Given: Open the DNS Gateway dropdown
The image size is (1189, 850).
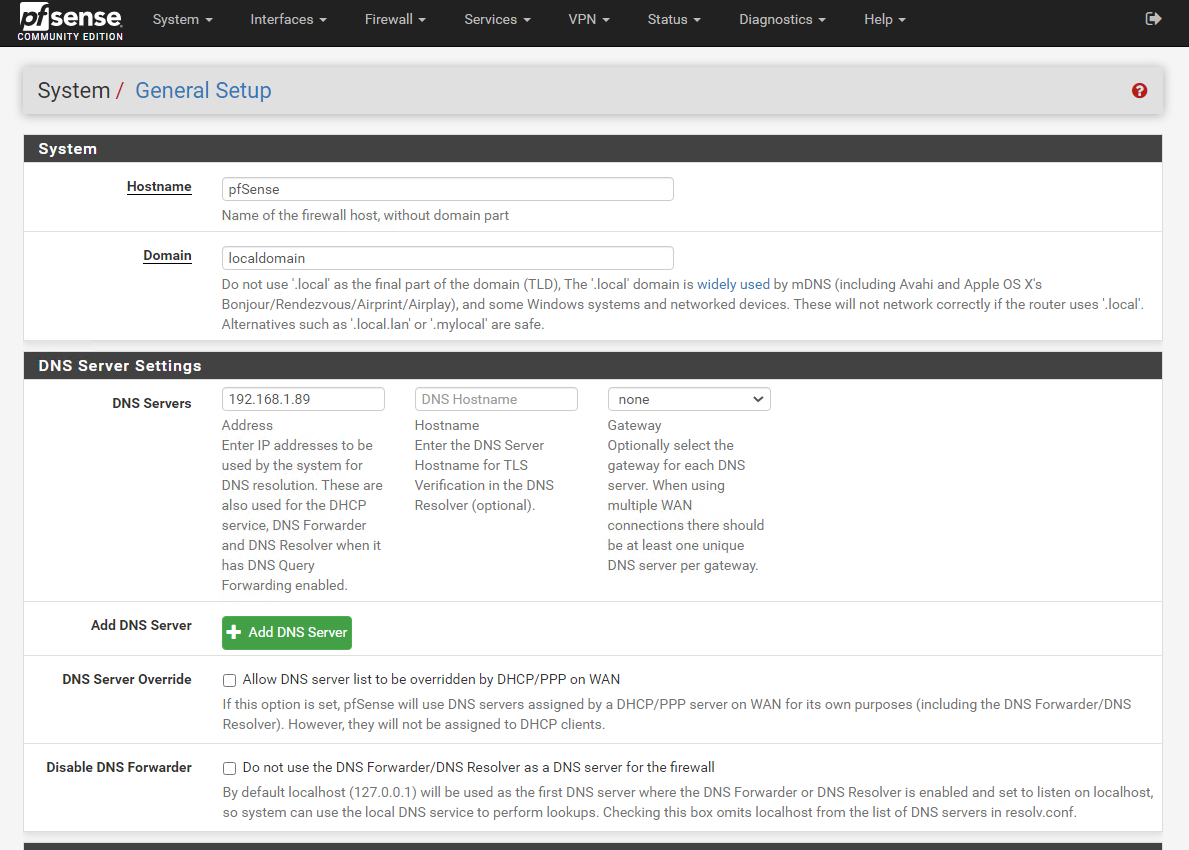Looking at the screenshot, I should pyautogui.click(x=689, y=399).
